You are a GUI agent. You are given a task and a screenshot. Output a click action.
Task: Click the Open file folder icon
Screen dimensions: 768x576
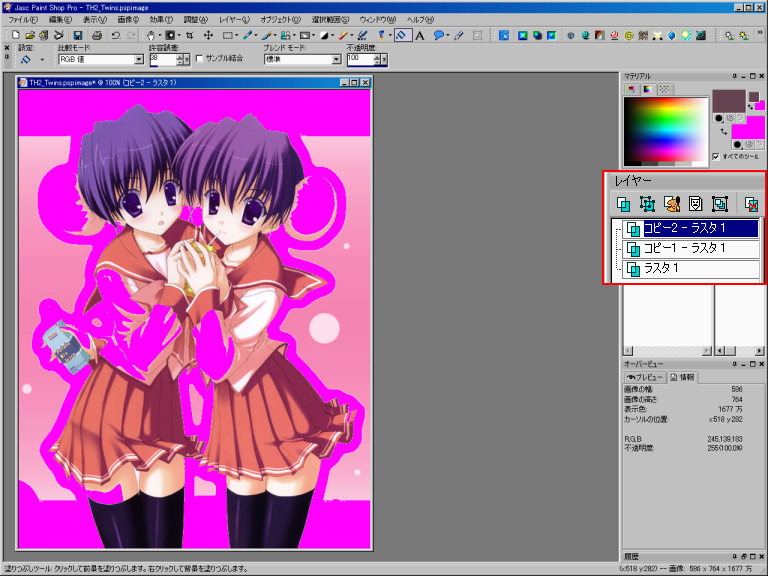tap(30, 35)
